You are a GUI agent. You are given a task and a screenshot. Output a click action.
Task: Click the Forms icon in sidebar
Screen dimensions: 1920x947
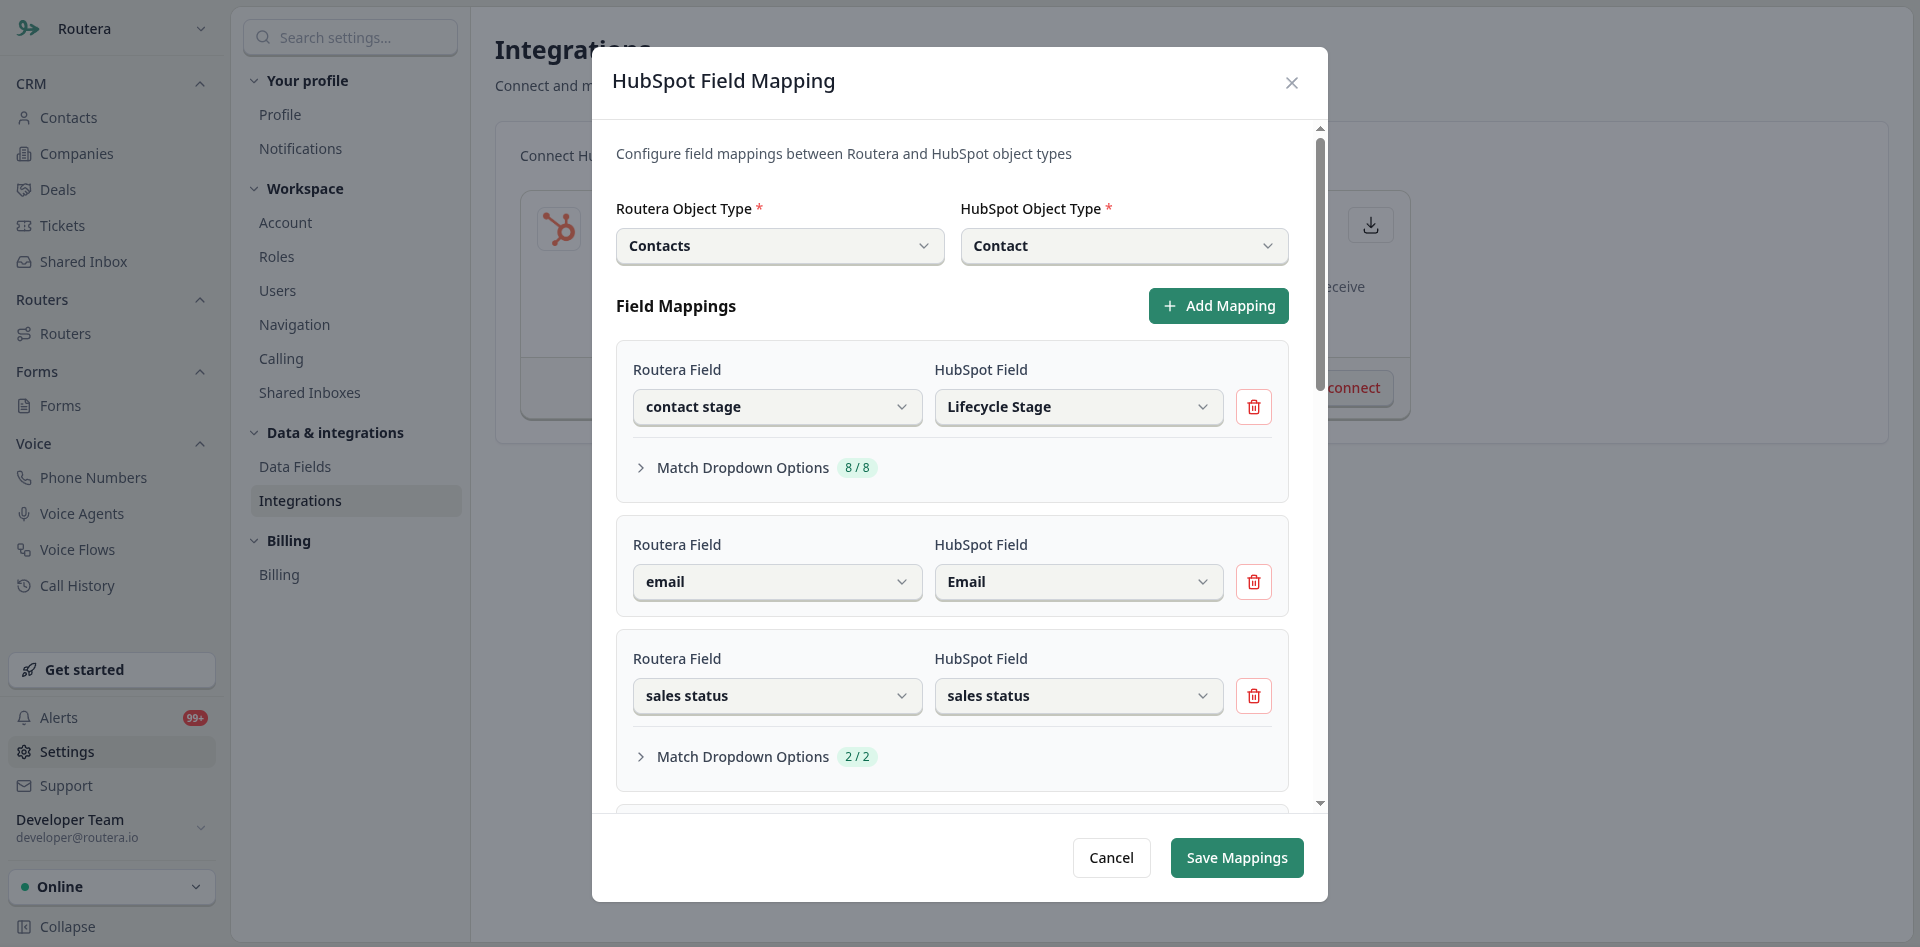coord(24,406)
